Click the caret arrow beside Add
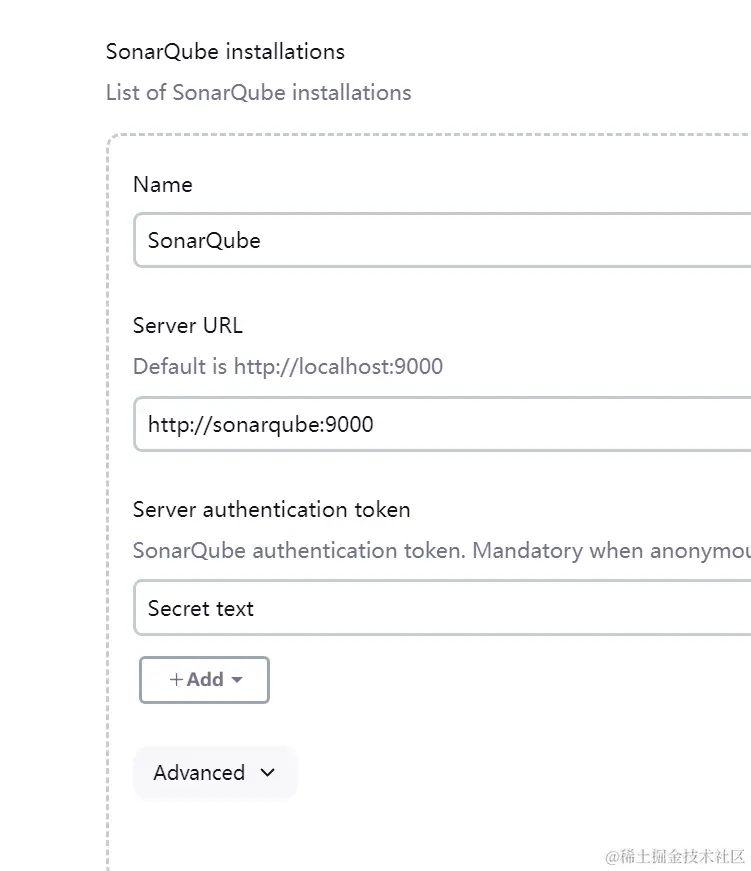751x871 pixels. 237,680
